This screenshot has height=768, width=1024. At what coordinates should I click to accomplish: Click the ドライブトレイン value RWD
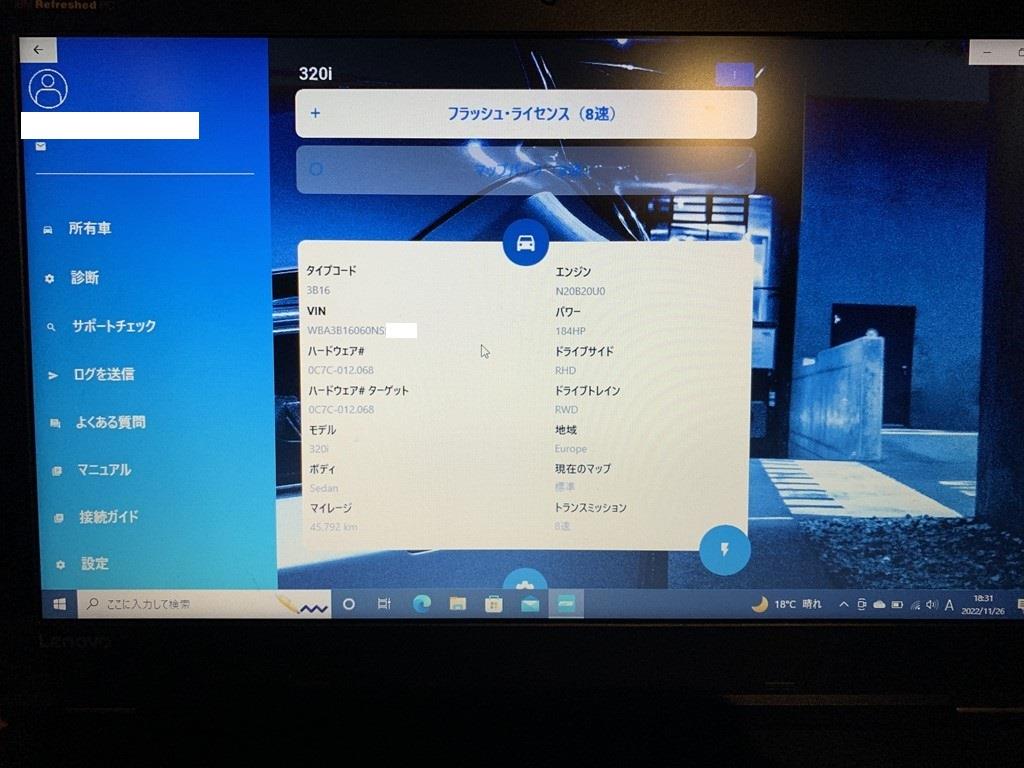coord(566,409)
